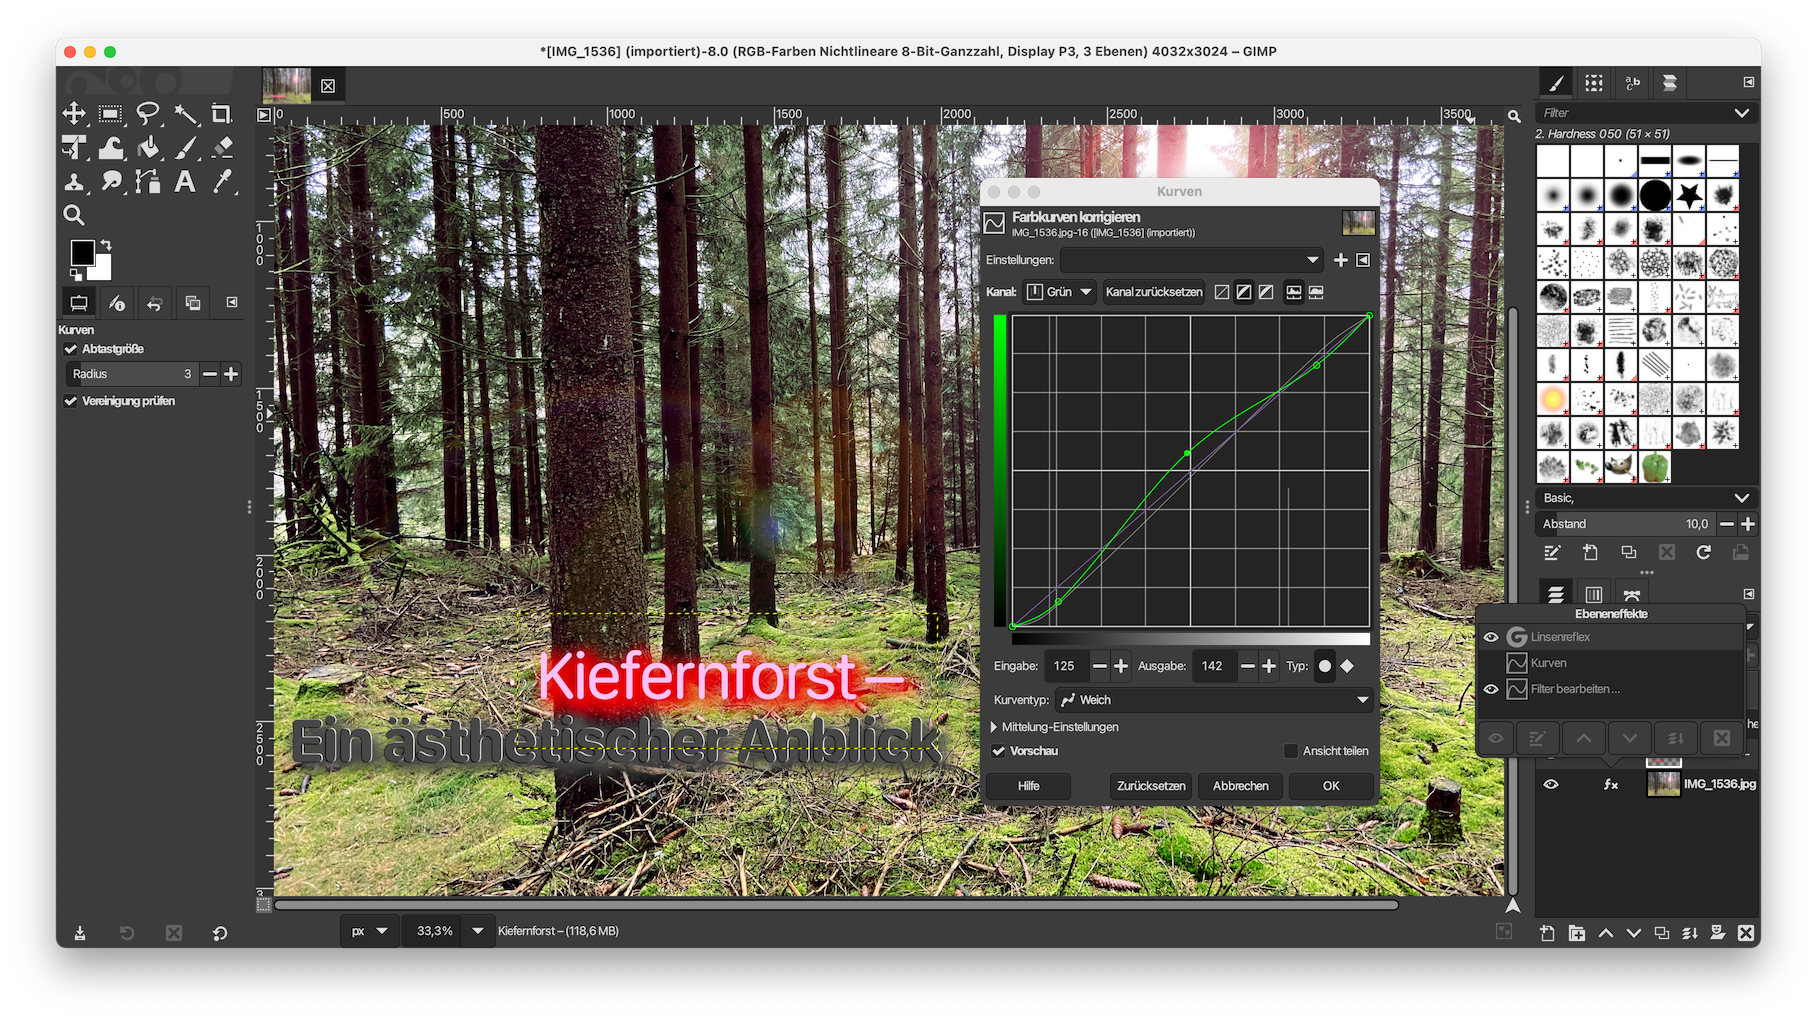Open the Kanal Grün channel dropdown
This screenshot has width=1817, height=1022.
(1059, 292)
